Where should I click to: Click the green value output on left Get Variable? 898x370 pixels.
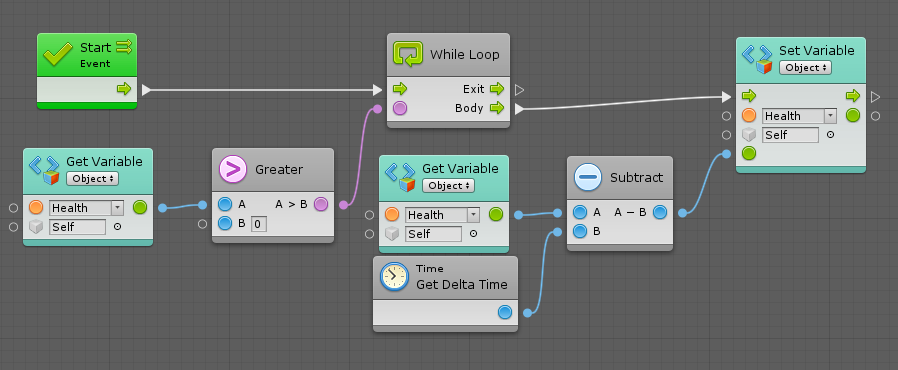click(x=140, y=207)
